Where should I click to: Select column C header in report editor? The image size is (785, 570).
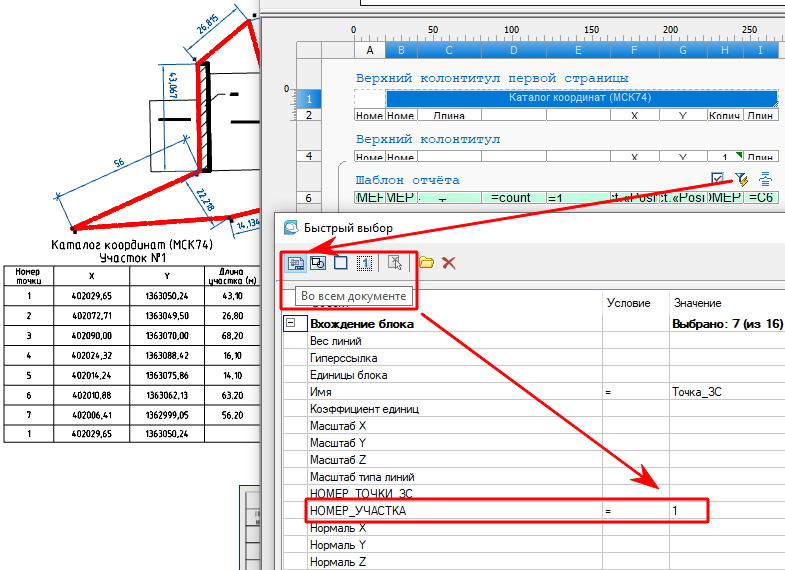[449, 50]
